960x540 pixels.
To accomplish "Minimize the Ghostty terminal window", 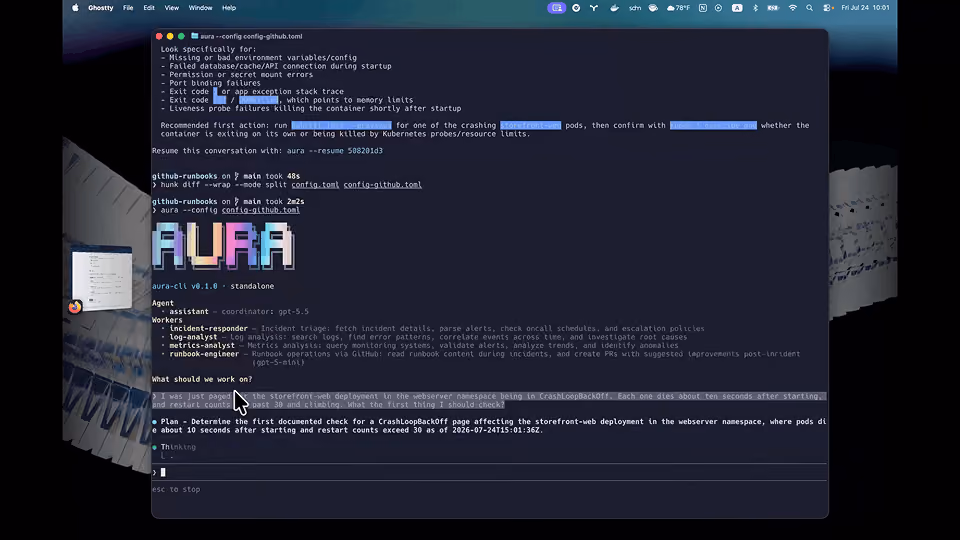I will 170,36.
